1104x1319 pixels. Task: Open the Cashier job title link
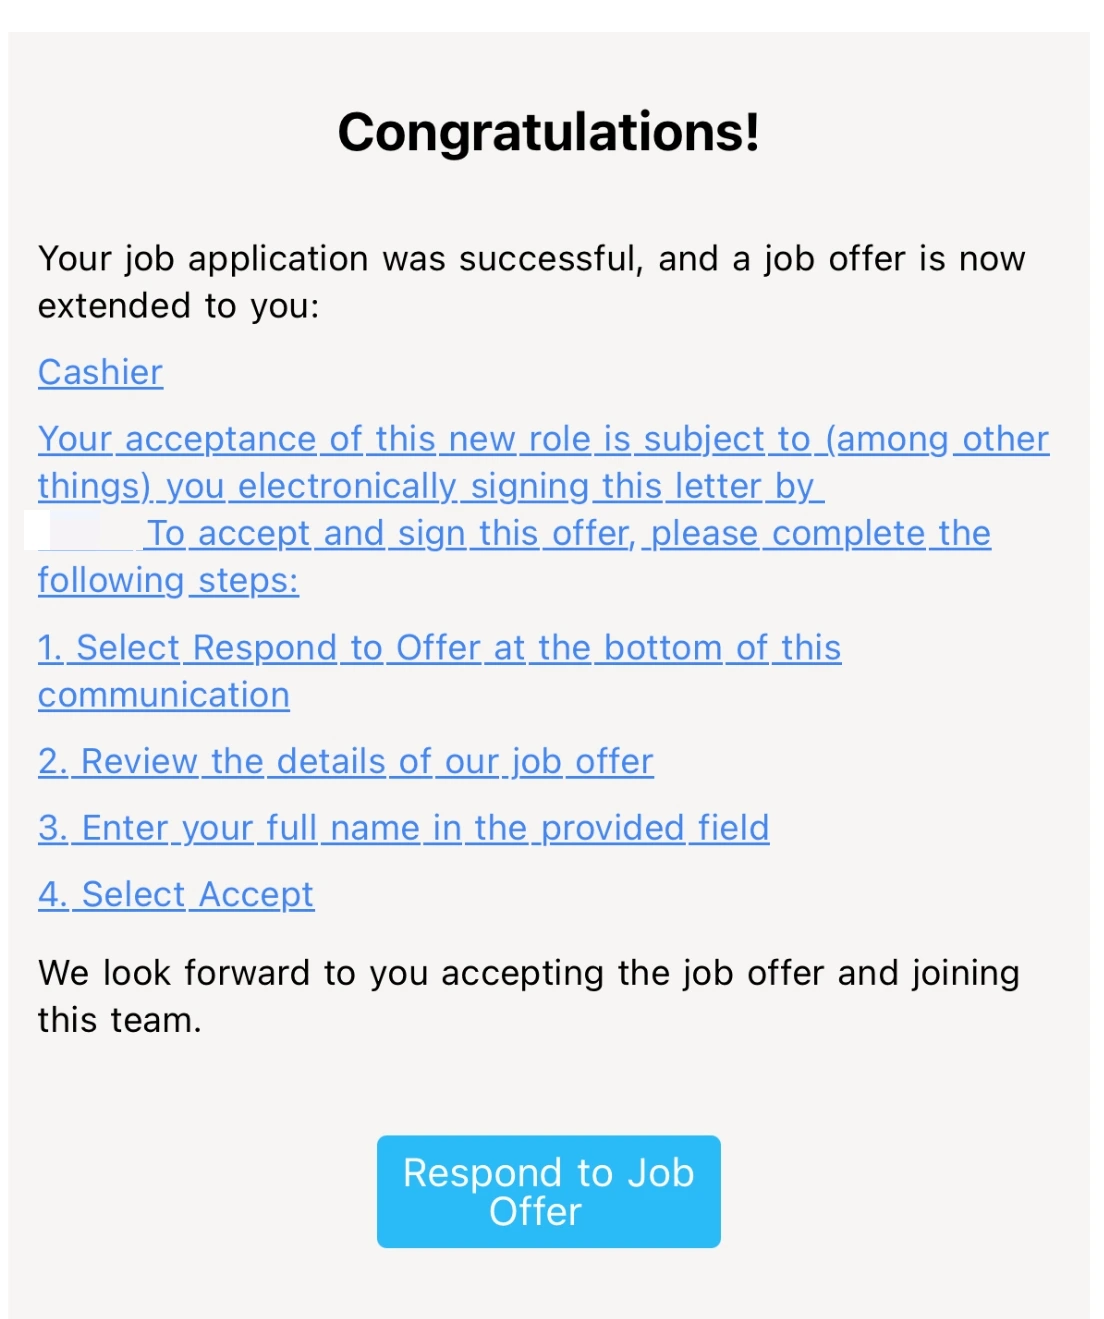point(100,372)
